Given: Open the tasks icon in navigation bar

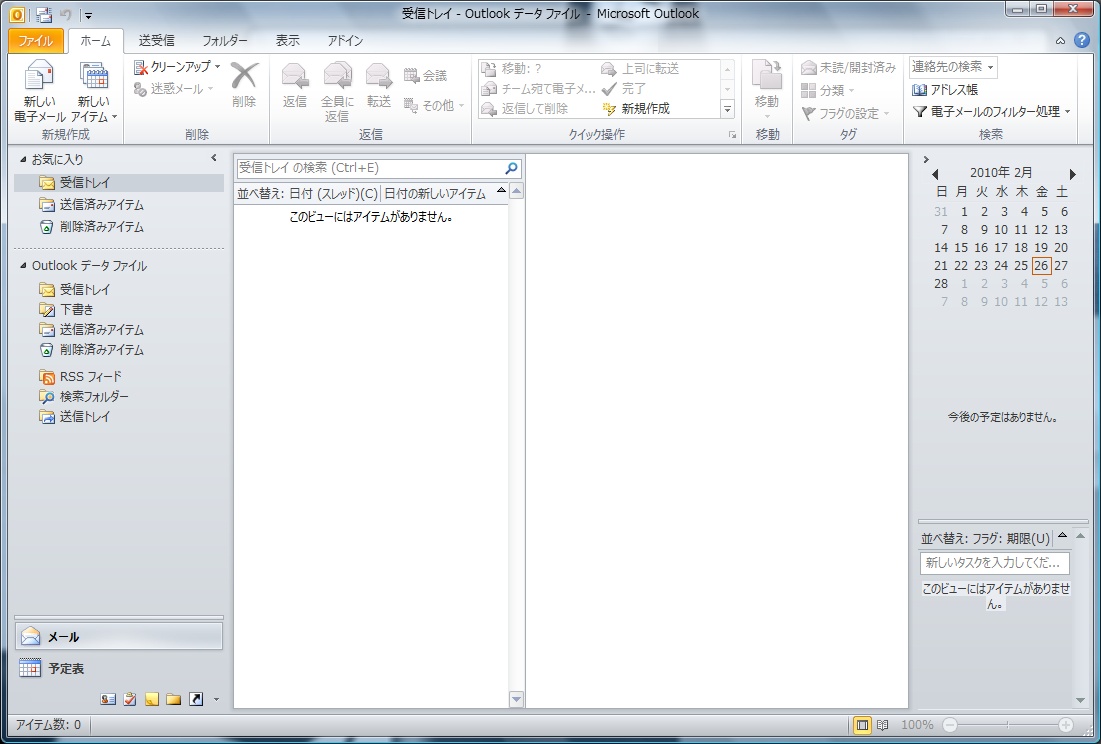Looking at the screenshot, I should coord(129,699).
